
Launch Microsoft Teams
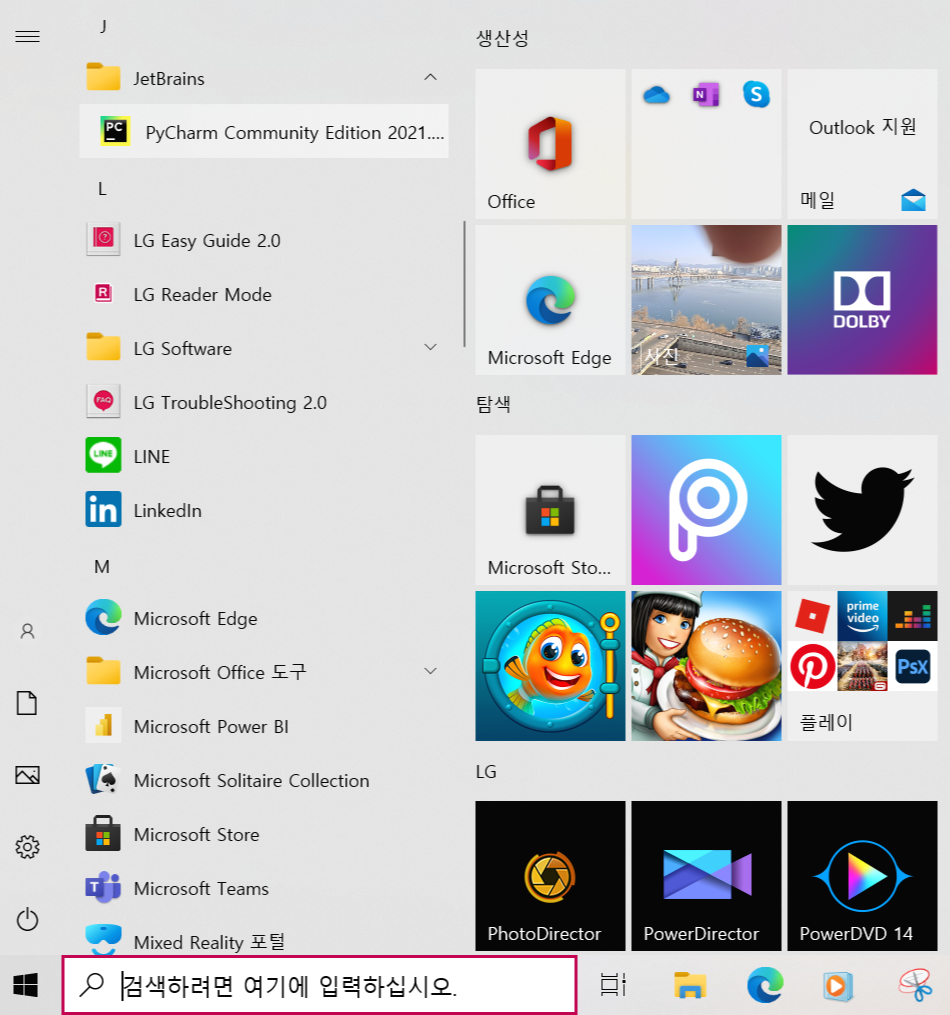[264, 888]
